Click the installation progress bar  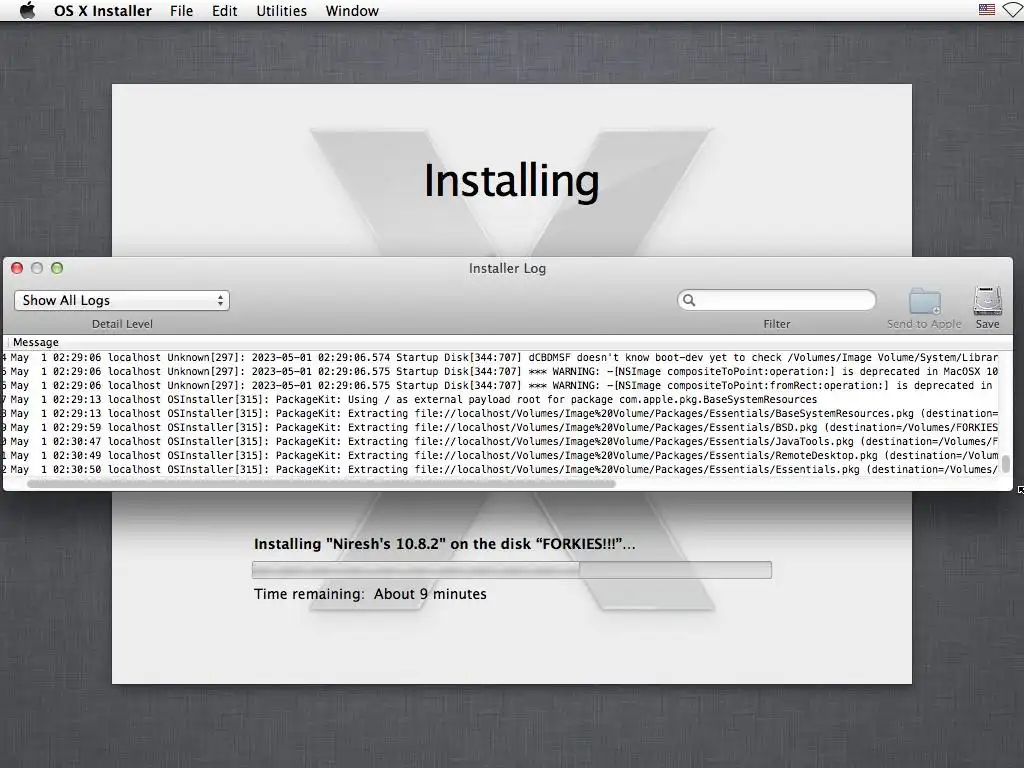(x=511, y=569)
